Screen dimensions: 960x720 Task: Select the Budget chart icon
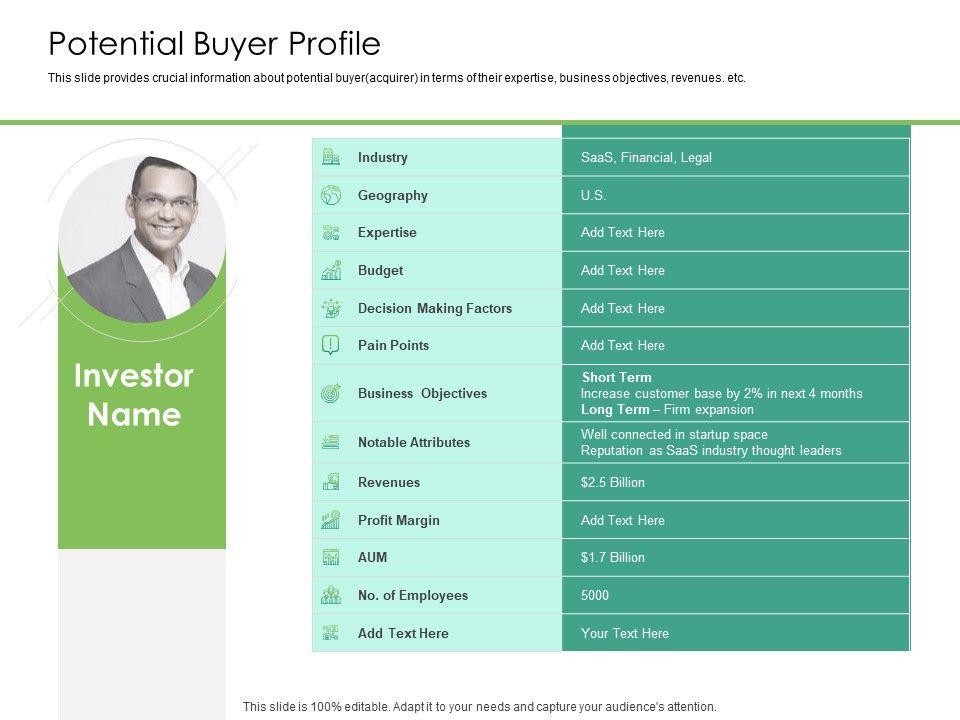coord(331,270)
